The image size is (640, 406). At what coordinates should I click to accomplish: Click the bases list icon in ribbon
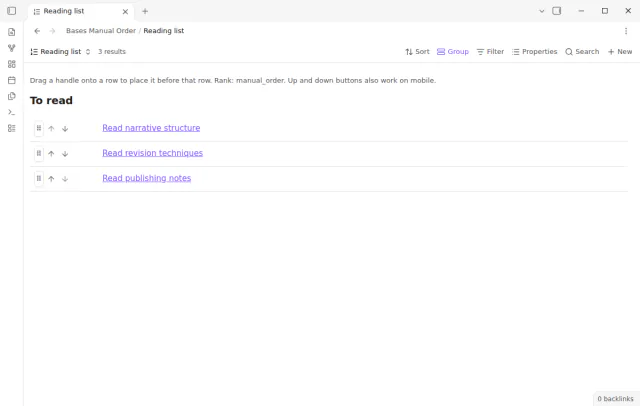click(x=11, y=128)
